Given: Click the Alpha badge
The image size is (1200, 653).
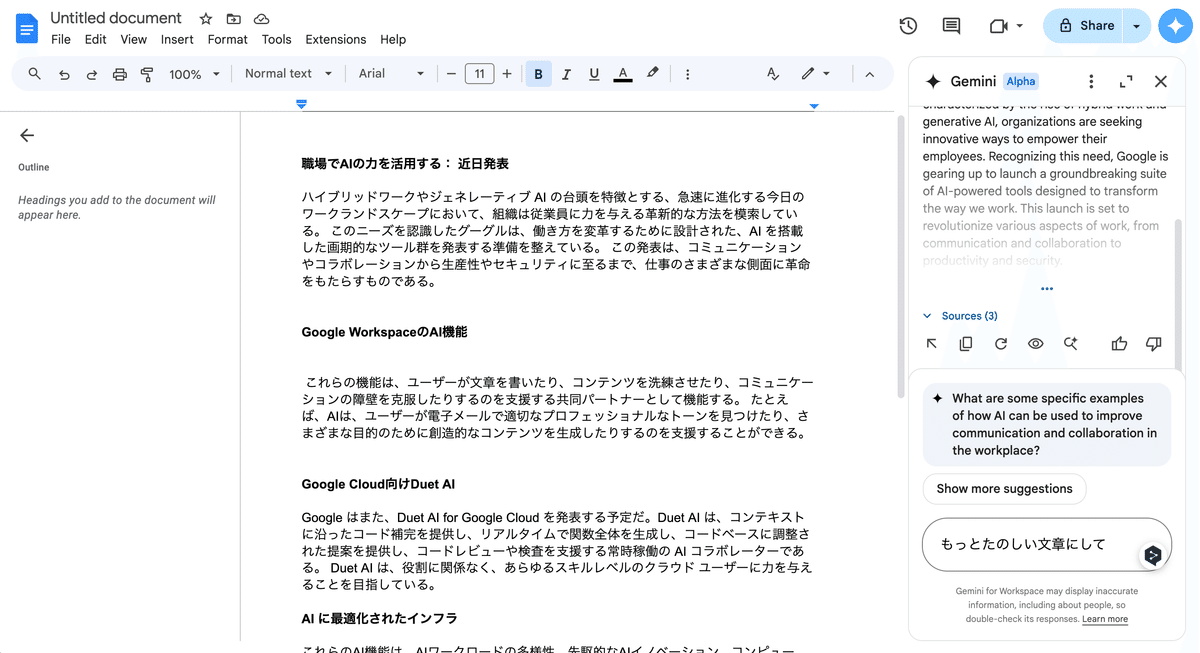Looking at the screenshot, I should click(x=1021, y=81).
